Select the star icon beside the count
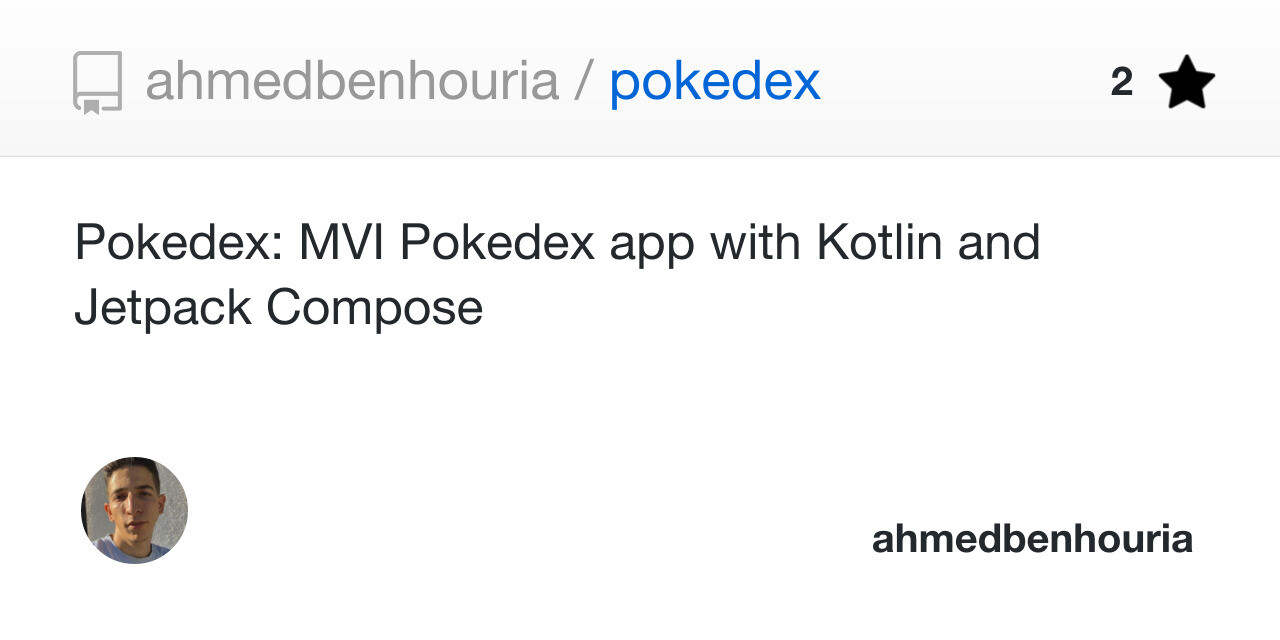Image resolution: width=1280 pixels, height=640 pixels. click(x=1188, y=80)
